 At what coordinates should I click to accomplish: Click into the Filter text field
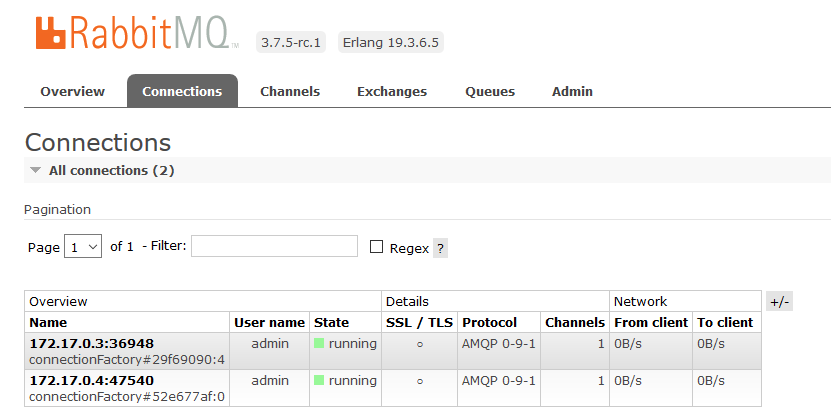click(274, 246)
